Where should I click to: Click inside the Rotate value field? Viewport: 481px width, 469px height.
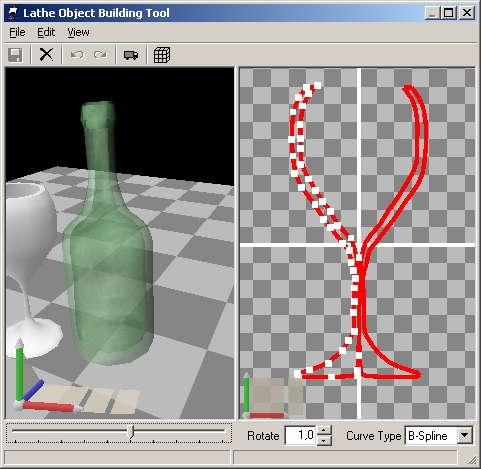point(300,435)
